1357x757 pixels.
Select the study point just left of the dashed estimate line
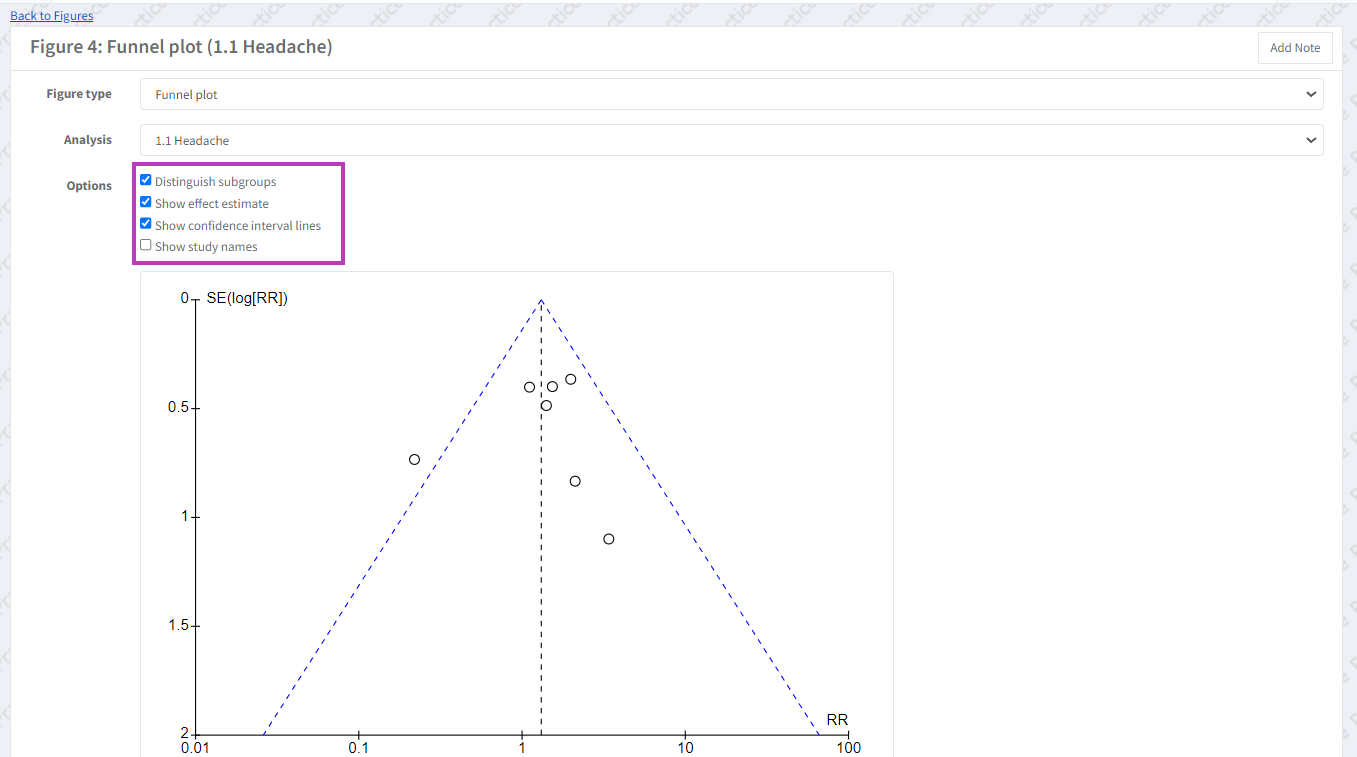(529, 387)
